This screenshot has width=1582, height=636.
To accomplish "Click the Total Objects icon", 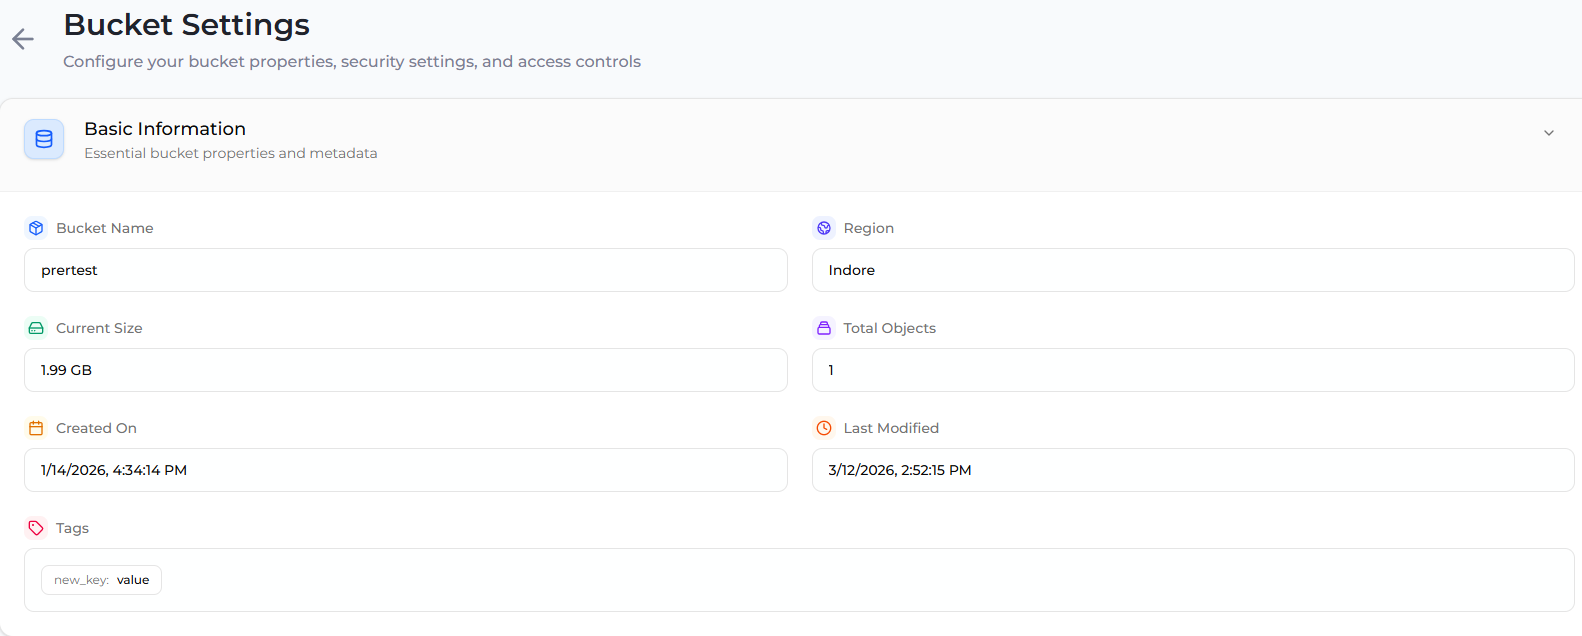I will pyautogui.click(x=824, y=328).
